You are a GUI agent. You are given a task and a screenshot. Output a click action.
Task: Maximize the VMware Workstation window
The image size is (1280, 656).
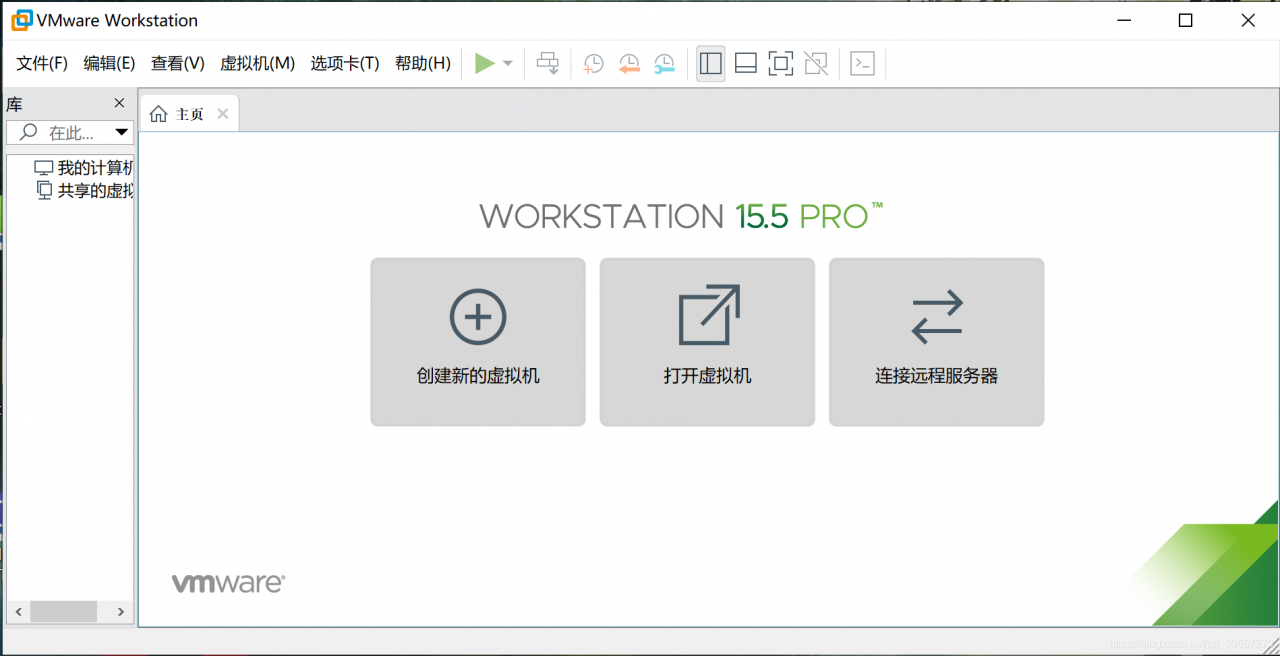click(x=1185, y=20)
